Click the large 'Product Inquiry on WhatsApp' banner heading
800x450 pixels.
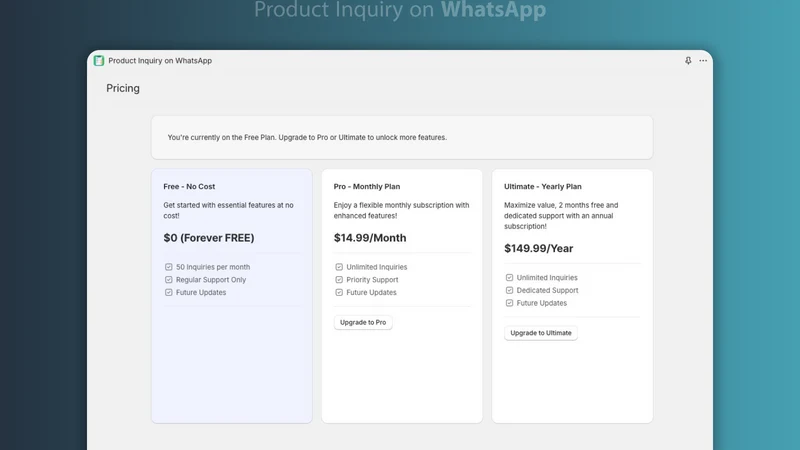pyautogui.click(x=400, y=10)
